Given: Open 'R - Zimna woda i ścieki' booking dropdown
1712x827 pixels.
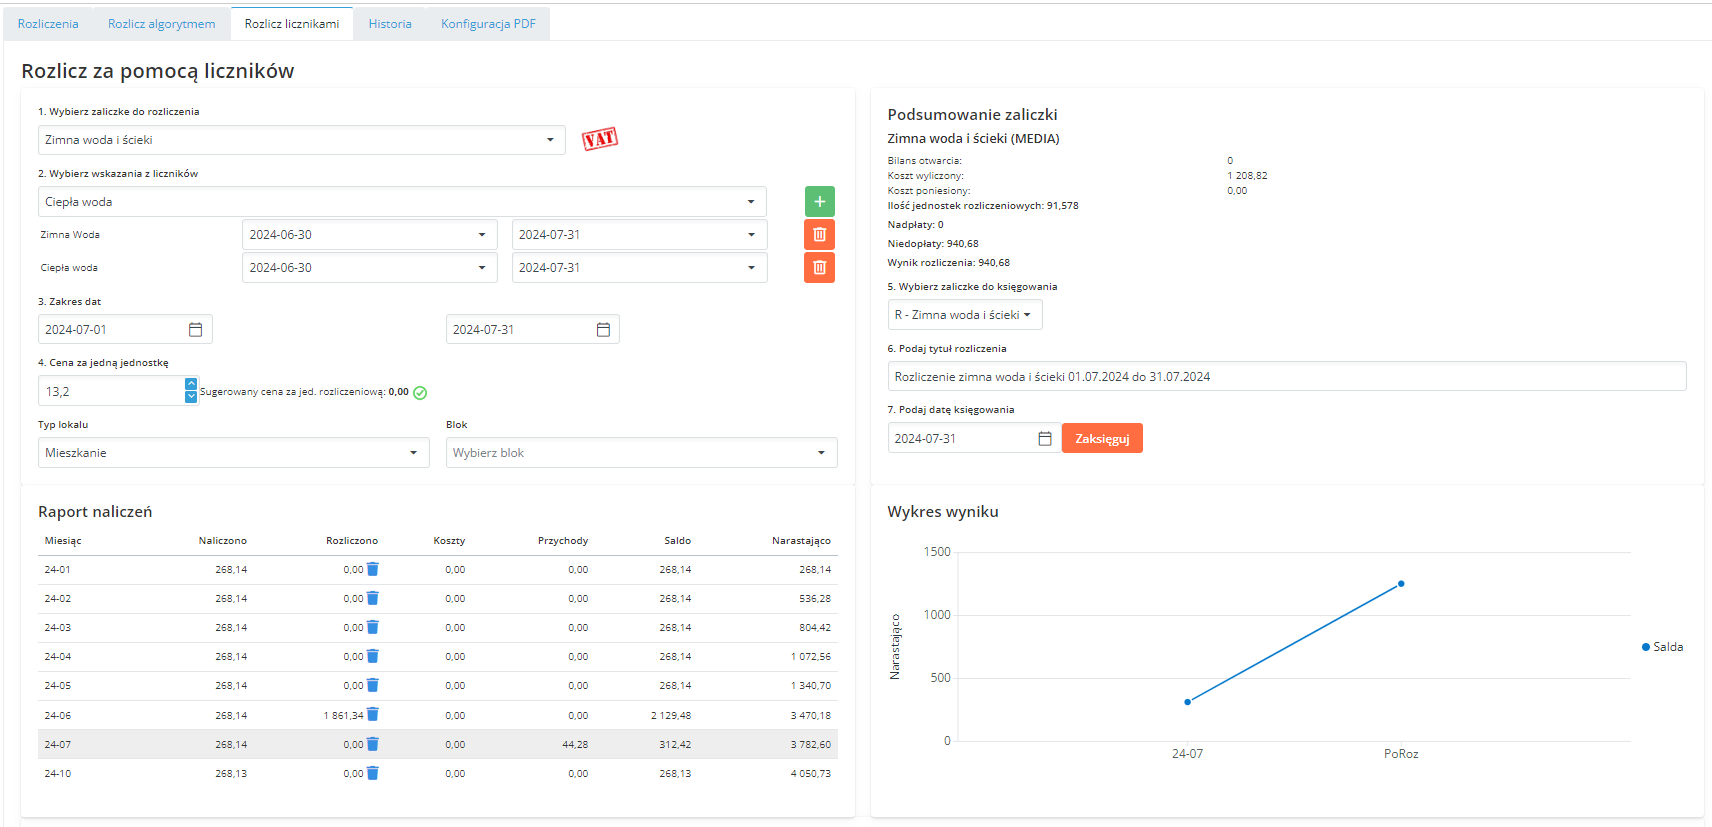Looking at the screenshot, I should 964,315.
